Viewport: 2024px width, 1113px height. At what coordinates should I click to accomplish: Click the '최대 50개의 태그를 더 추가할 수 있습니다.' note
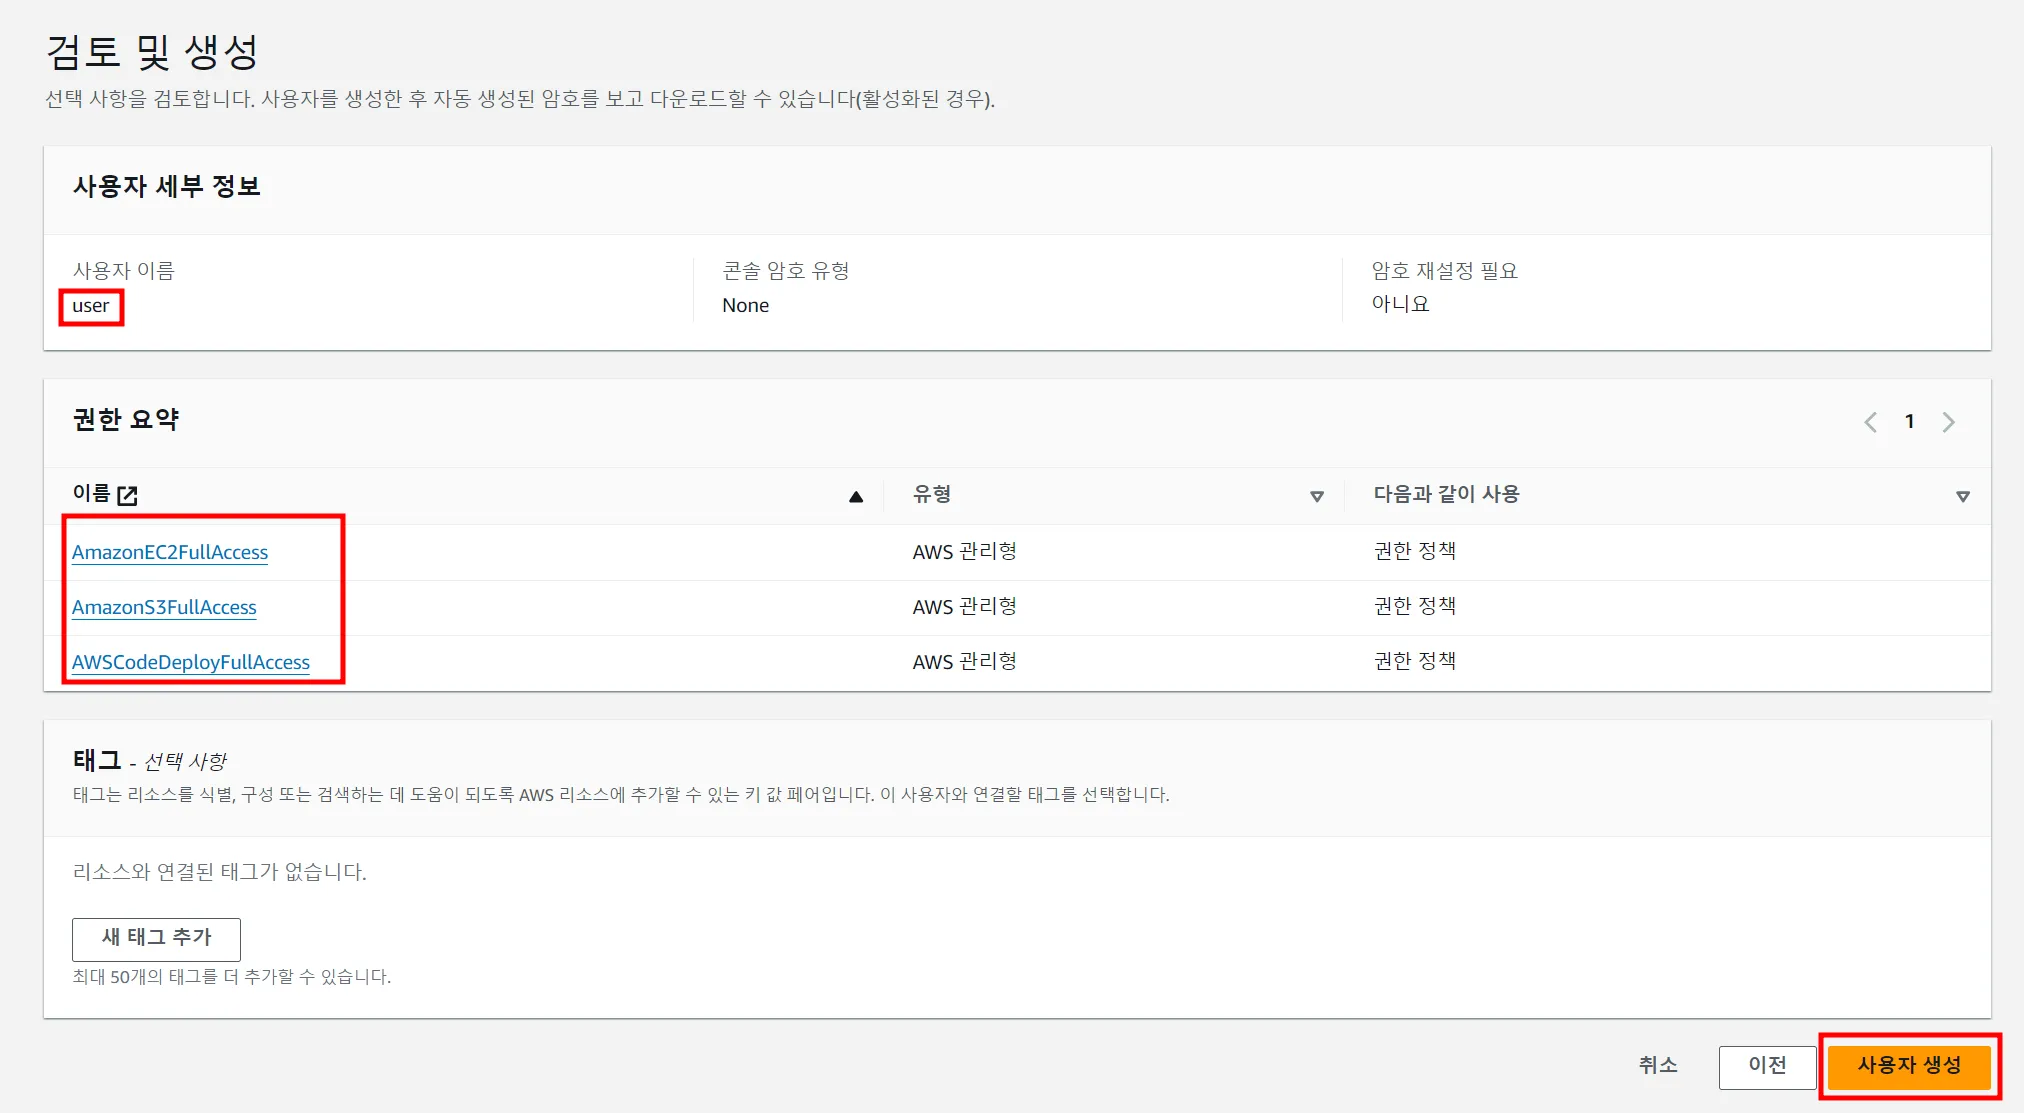pyautogui.click(x=231, y=977)
